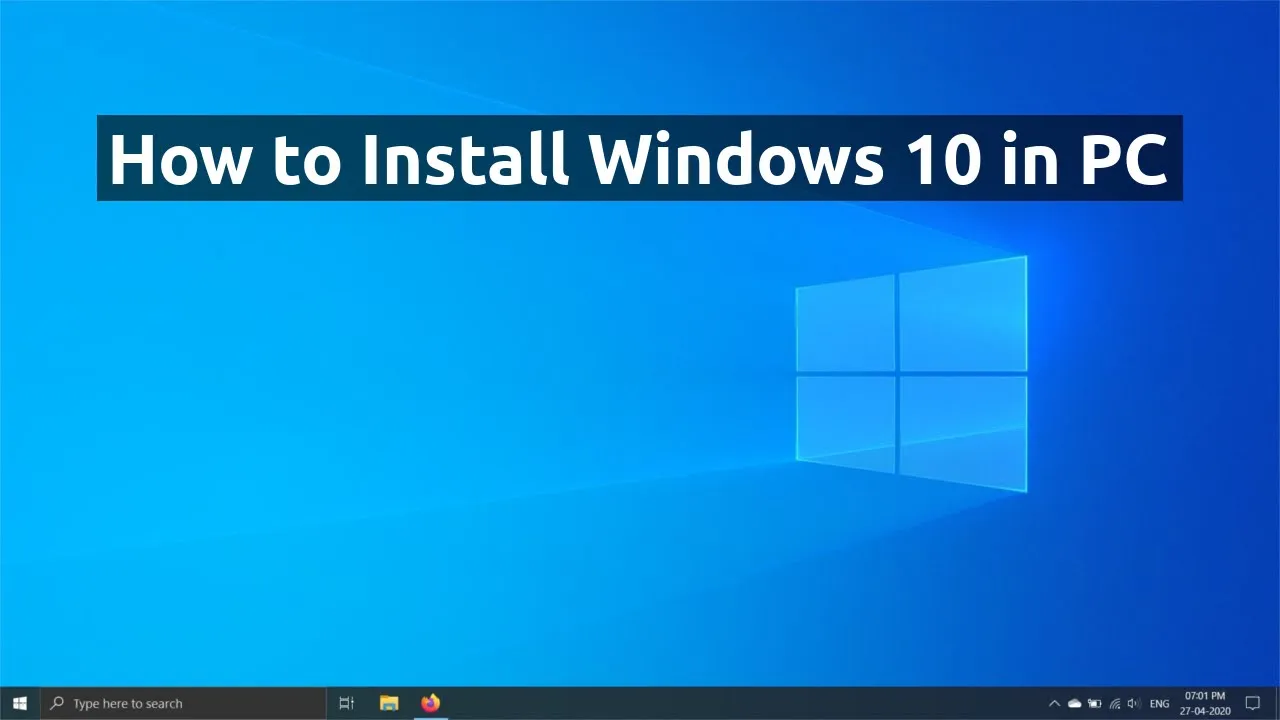Open Firefox from the taskbar
Image resolution: width=1280 pixels, height=720 pixels.
[430, 703]
